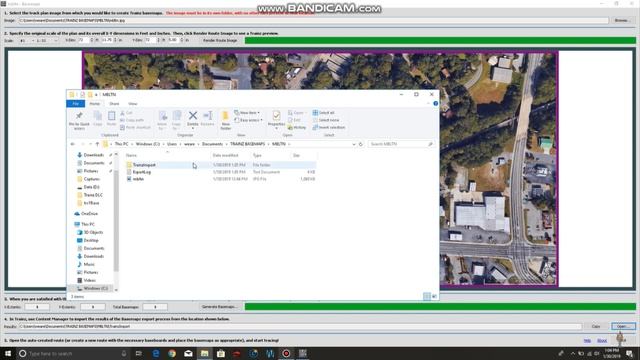This screenshot has width=640, height=360.
Task: Open the recent locations dropdown arrow
Action: pyautogui.click(x=90, y=144)
